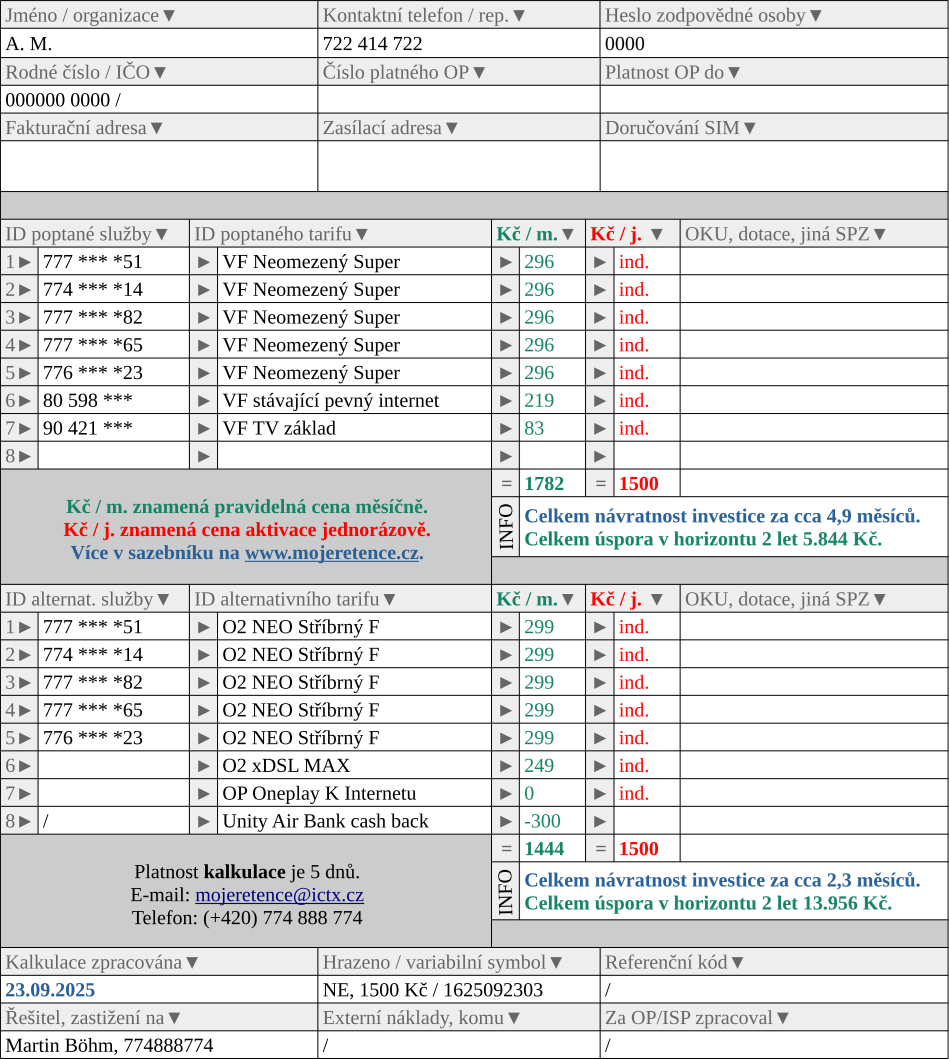Click the arrow next to price 219
This screenshot has height=1059, width=949.
tap(506, 400)
